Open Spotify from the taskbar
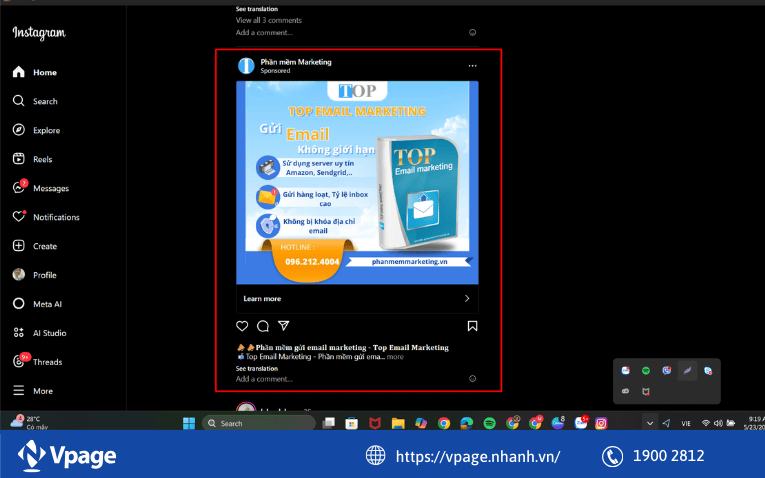 point(489,423)
